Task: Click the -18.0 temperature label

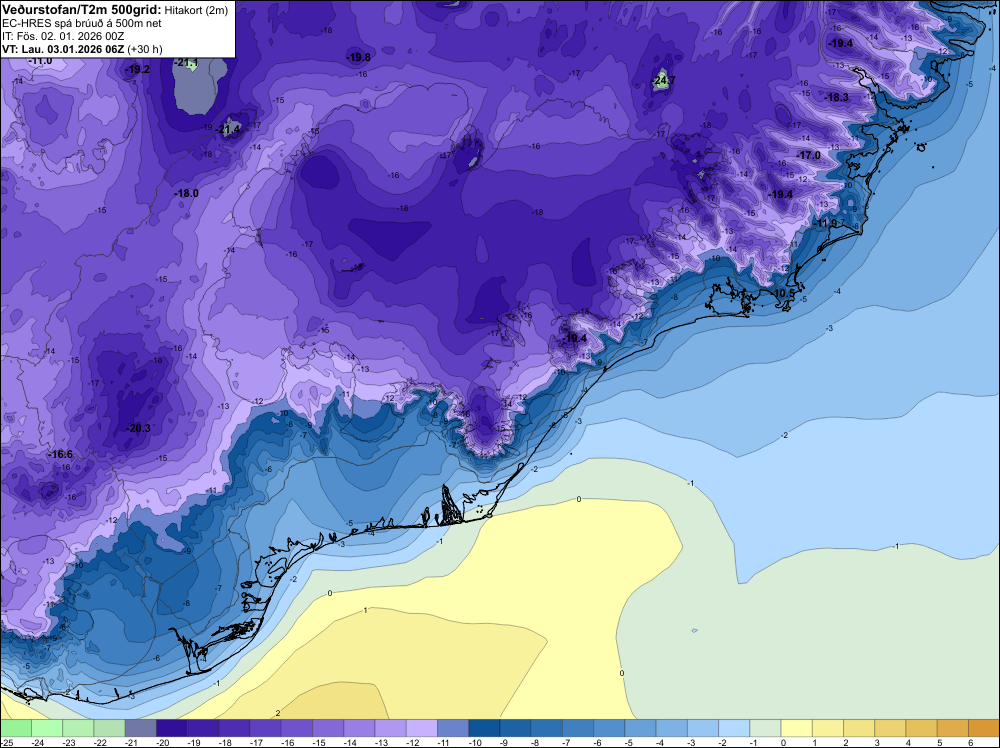Action: [x=186, y=193]
